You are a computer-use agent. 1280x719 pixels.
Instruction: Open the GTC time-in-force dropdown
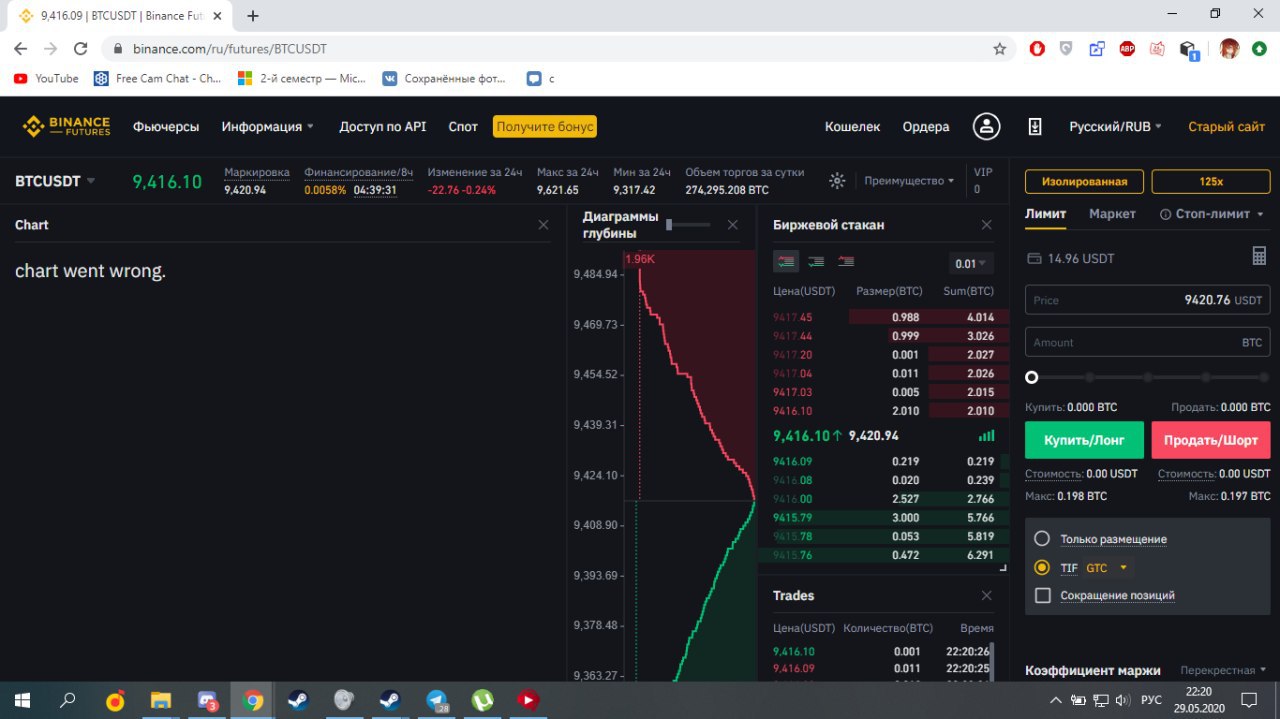1107,567
